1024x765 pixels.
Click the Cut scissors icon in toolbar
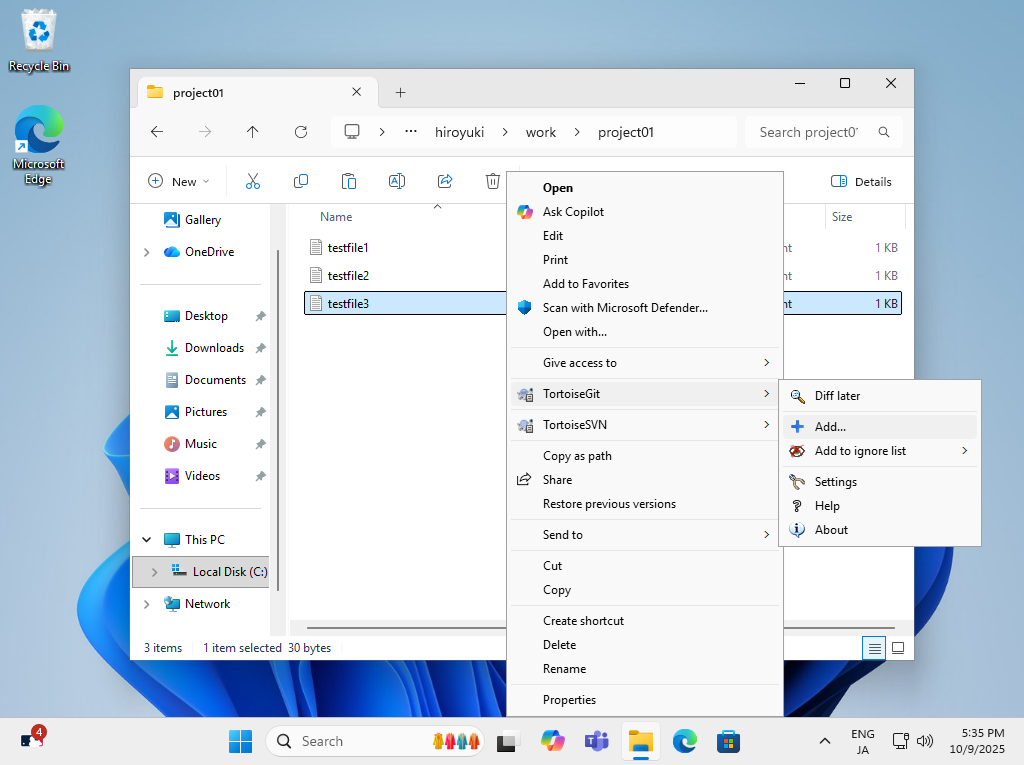click(253, 181)
